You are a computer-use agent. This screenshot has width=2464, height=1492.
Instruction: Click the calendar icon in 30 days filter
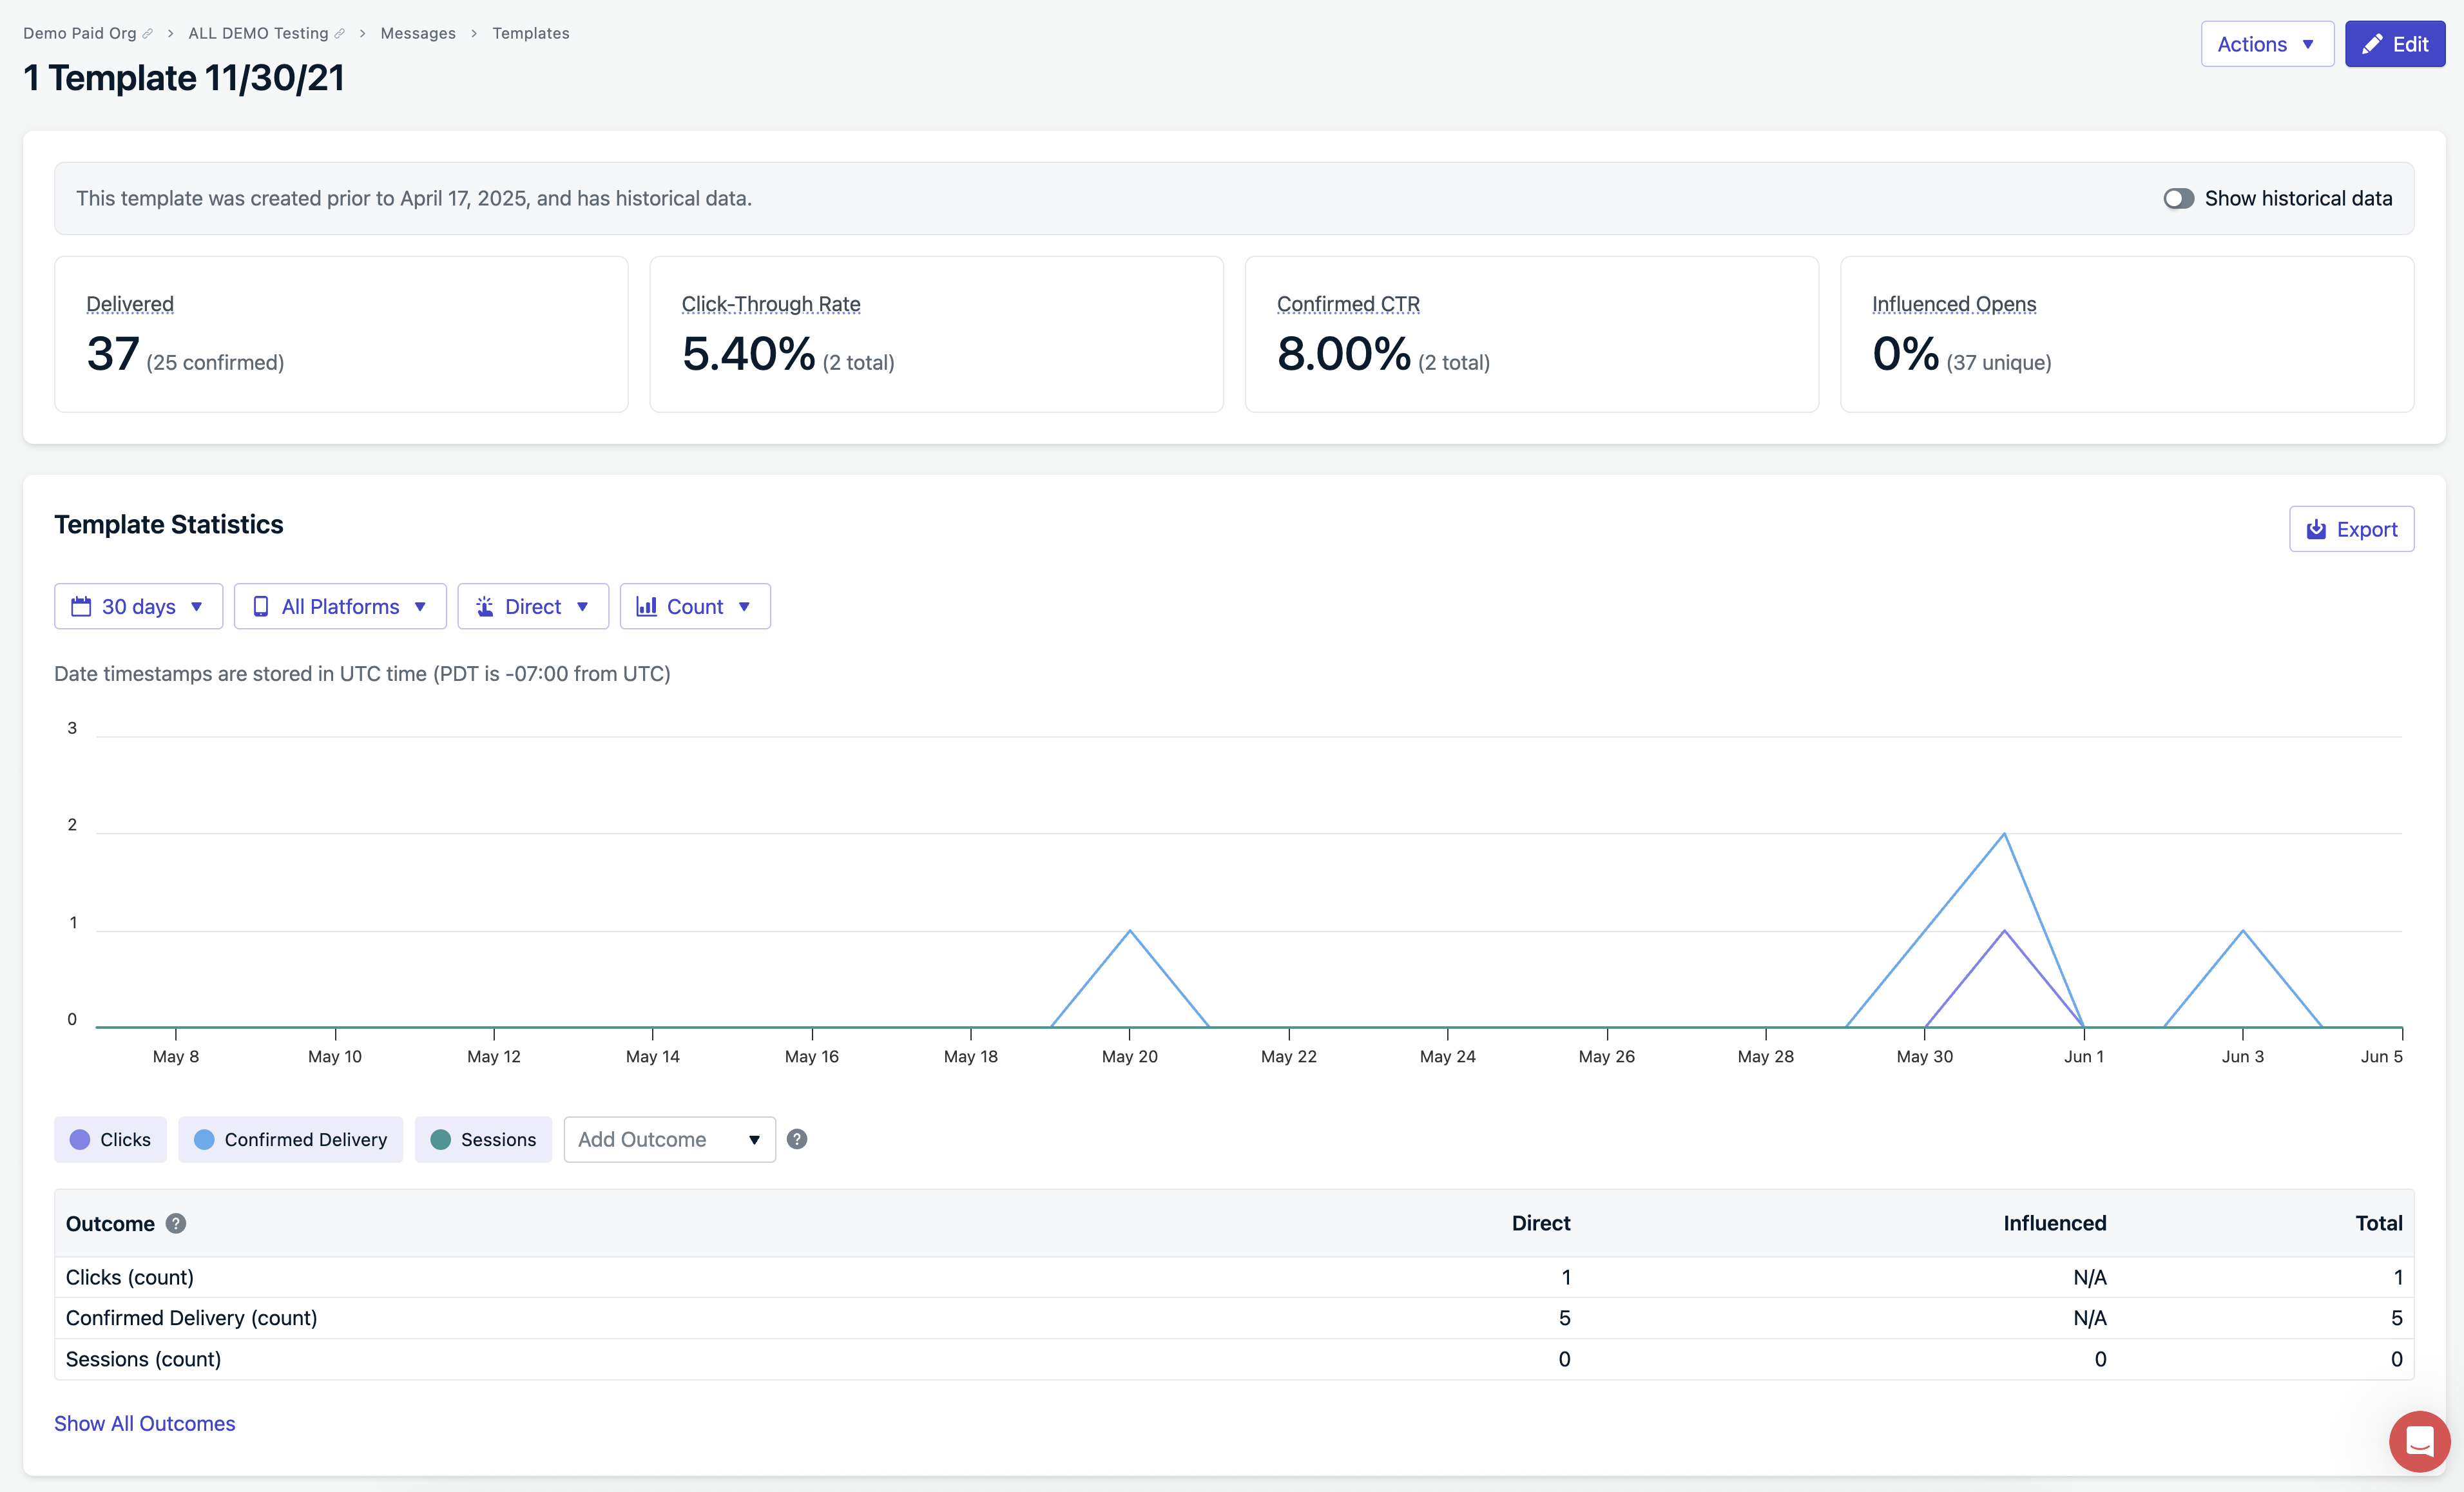click(x=81, y=607)
